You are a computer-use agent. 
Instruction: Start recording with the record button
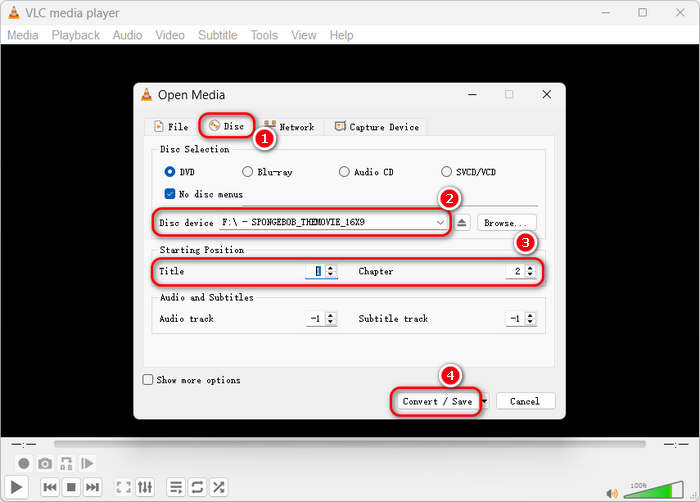[x=24, y=464]
